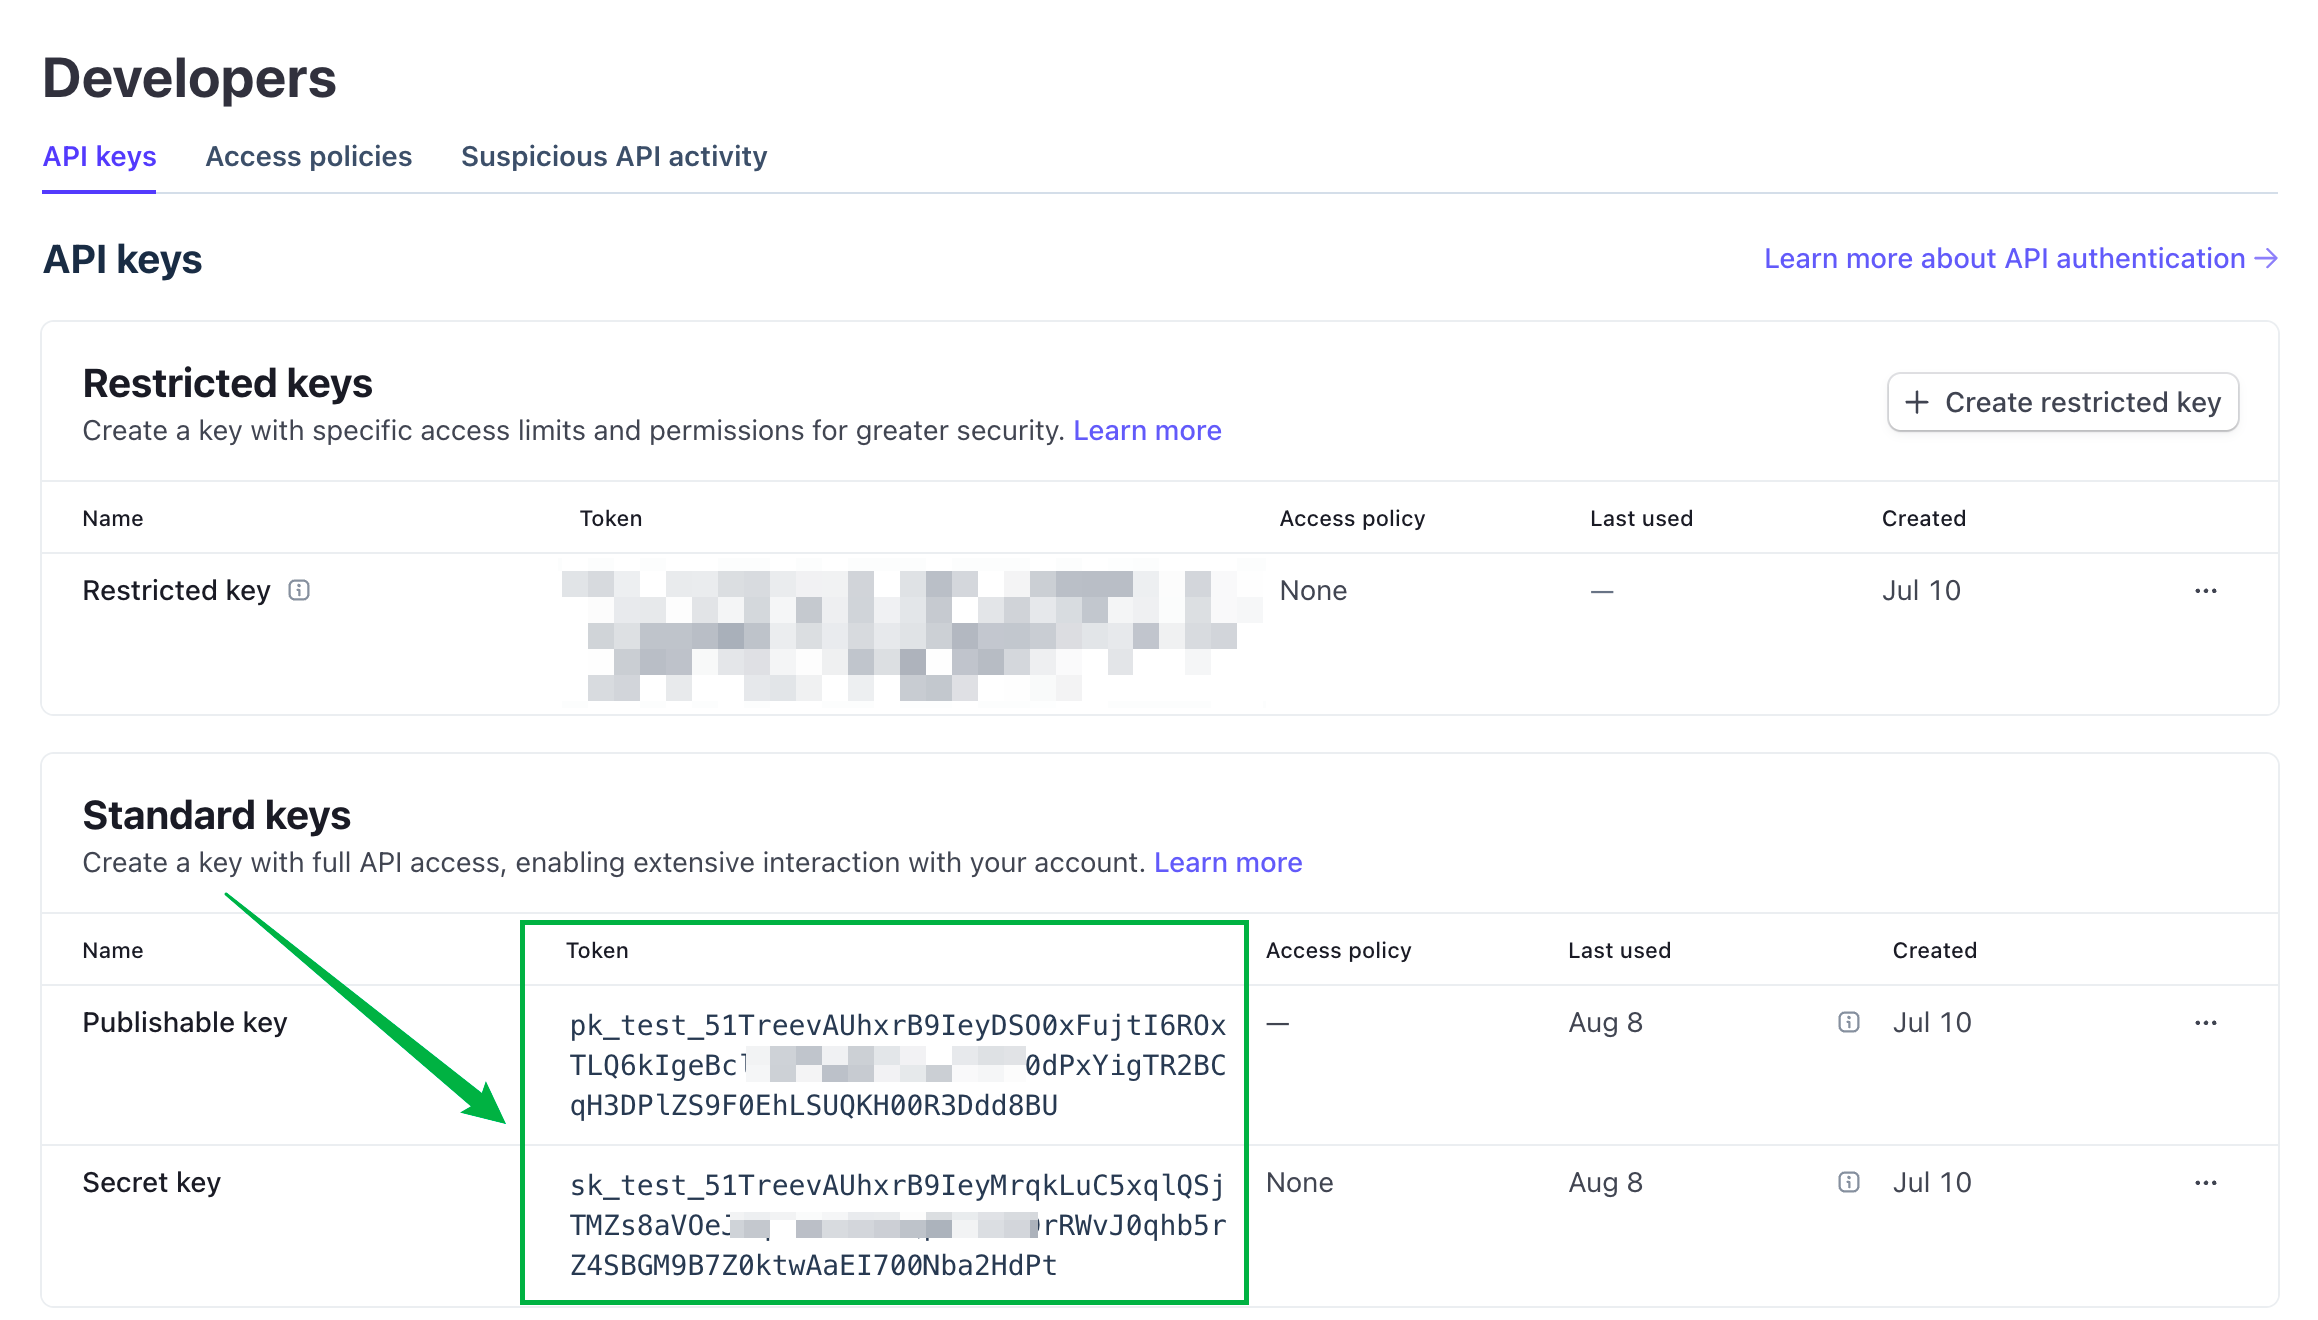
Task: Click info icon in Secret key row
Action: click(x=1849, y=1182)
